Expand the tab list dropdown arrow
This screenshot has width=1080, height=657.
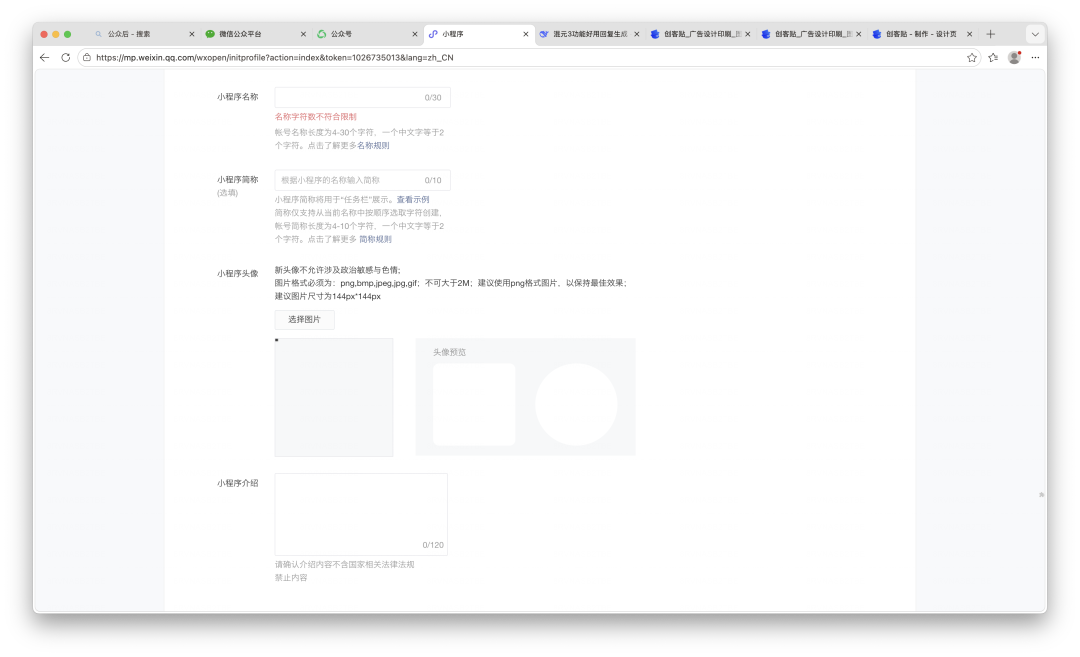click(x=1035, y=34)
